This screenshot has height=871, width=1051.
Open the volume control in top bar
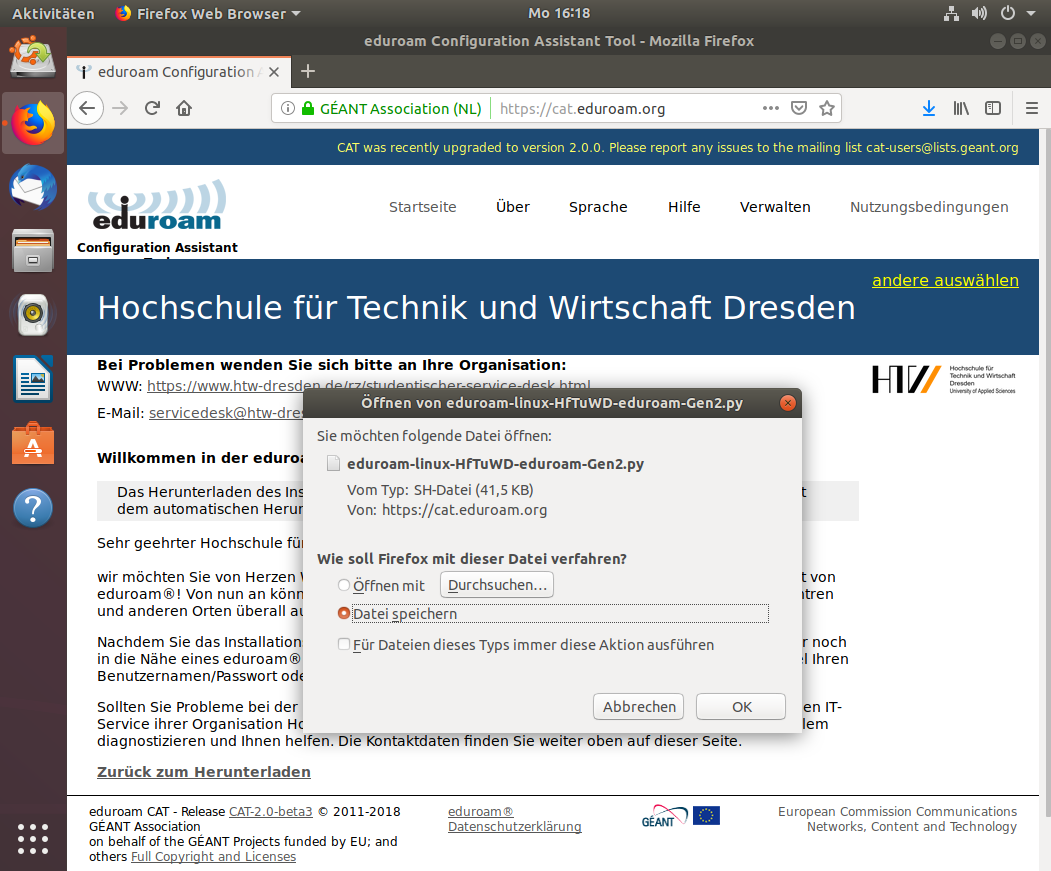[x=979, y=13]
